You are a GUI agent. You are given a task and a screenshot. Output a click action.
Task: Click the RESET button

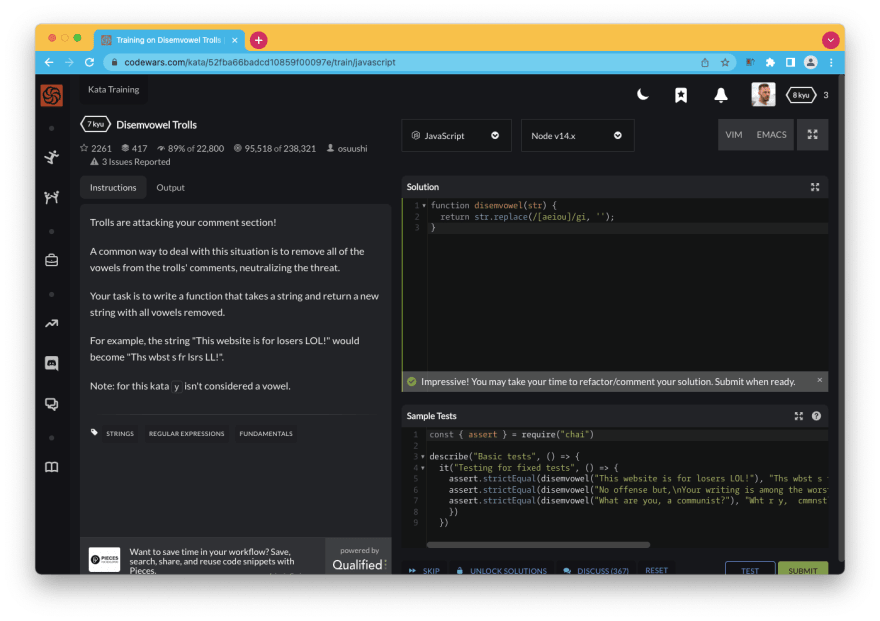tap(656, 570)
